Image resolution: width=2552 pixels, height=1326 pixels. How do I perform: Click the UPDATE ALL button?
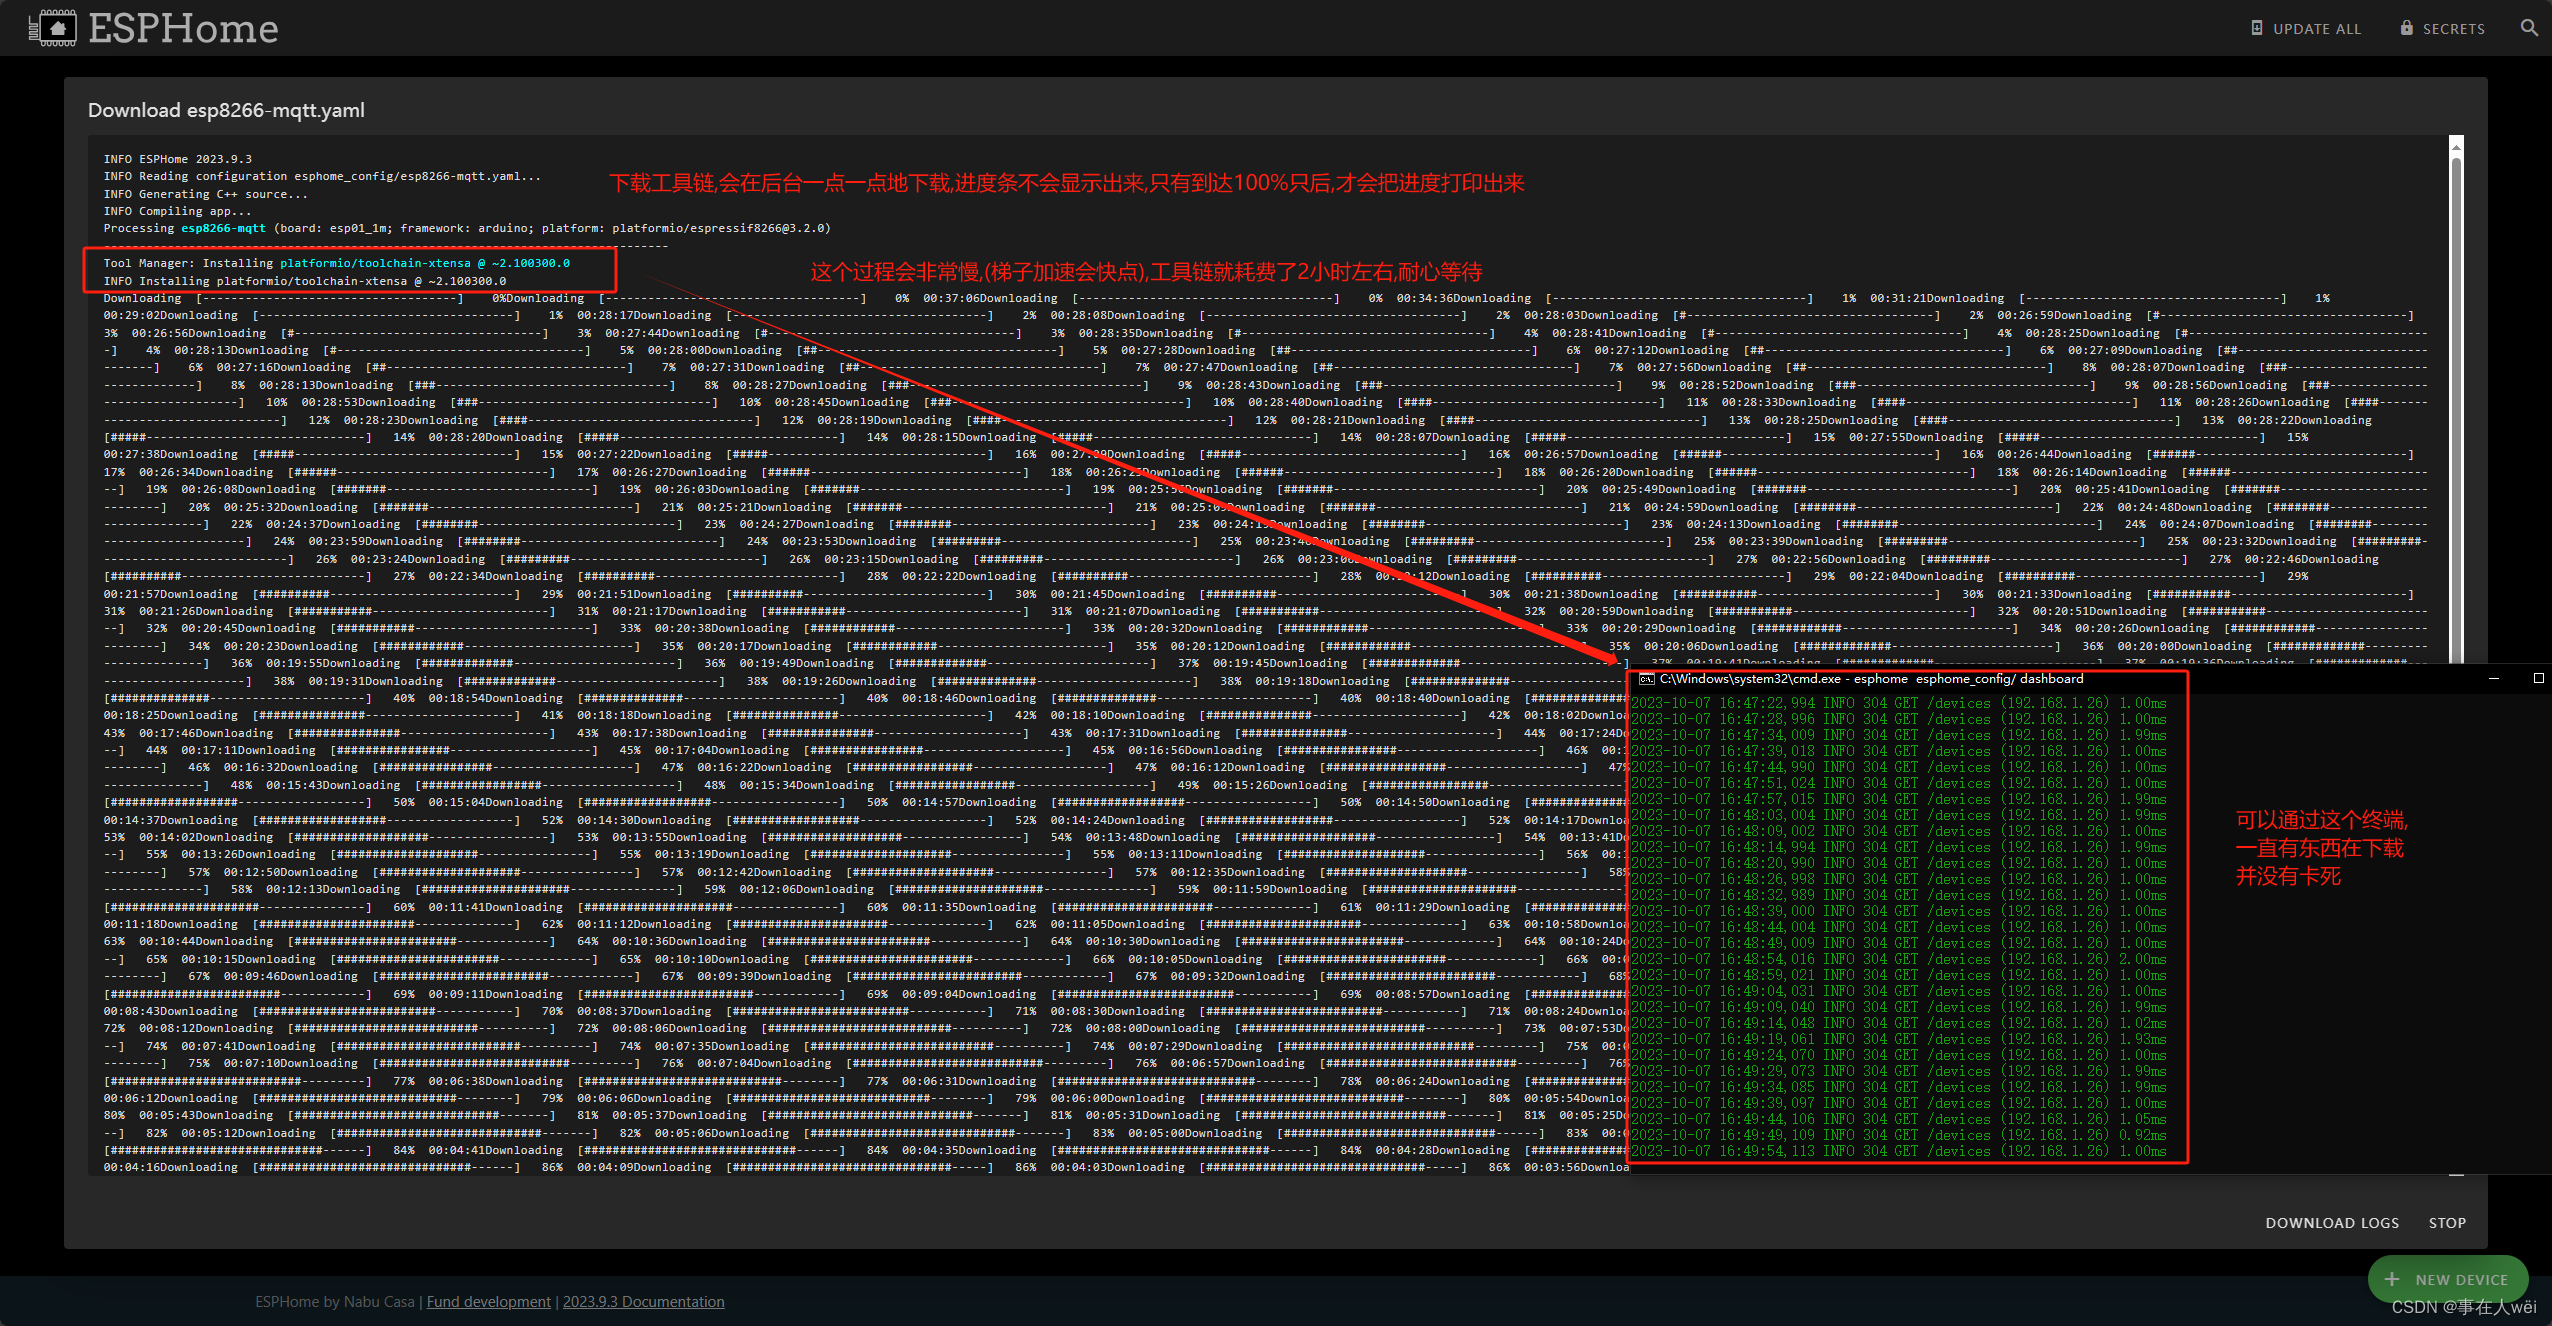coord(2306,28)
